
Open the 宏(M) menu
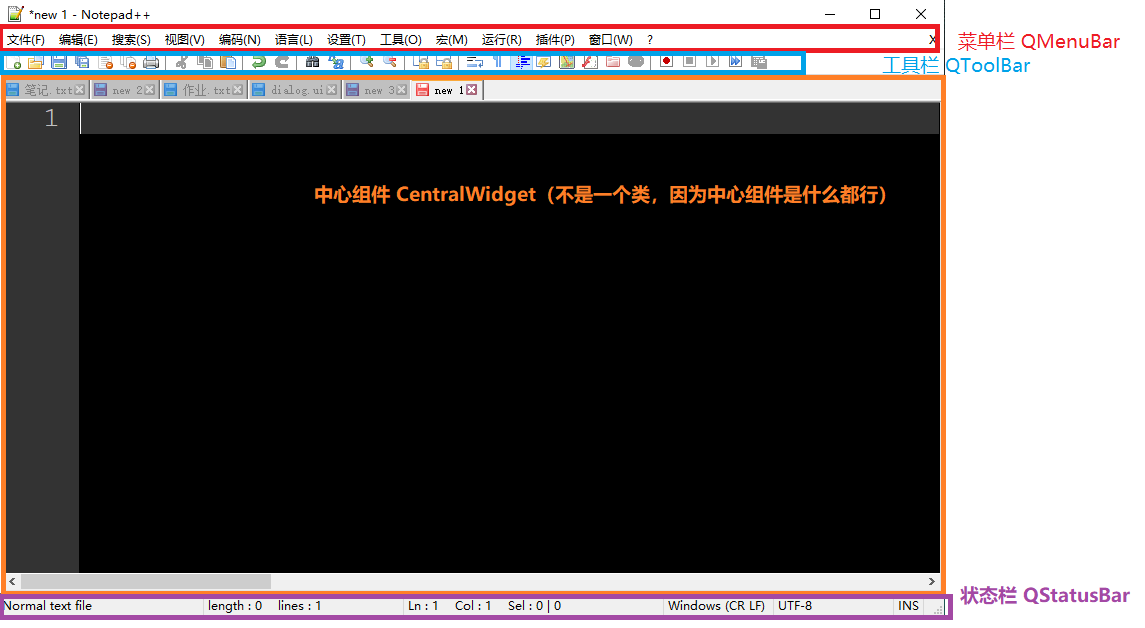pyautogui.click(x=451, y=40)
